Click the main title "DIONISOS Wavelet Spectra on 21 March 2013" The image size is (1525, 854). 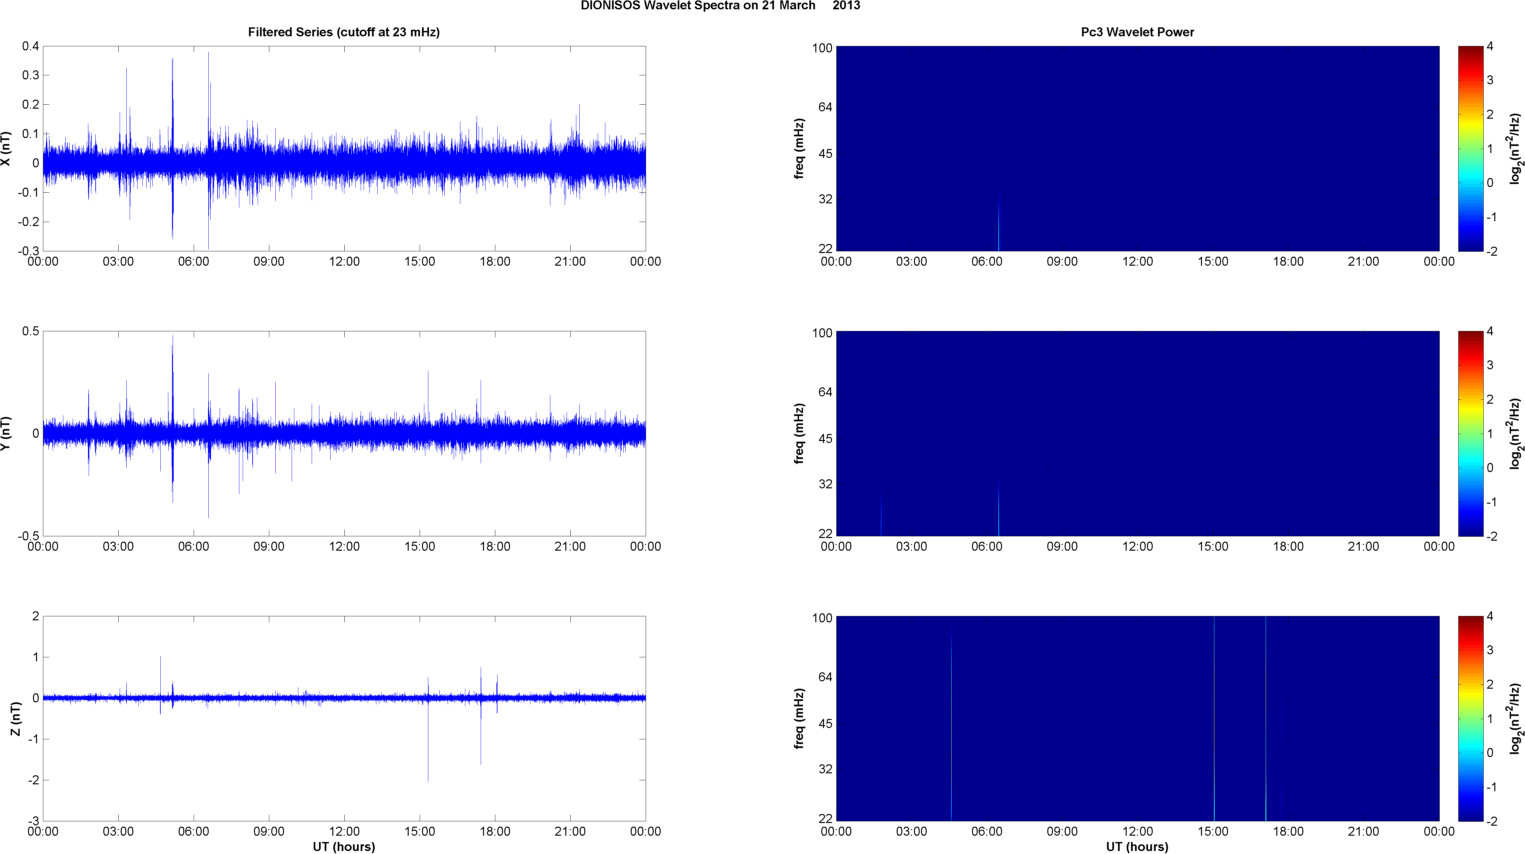point(720,6)
